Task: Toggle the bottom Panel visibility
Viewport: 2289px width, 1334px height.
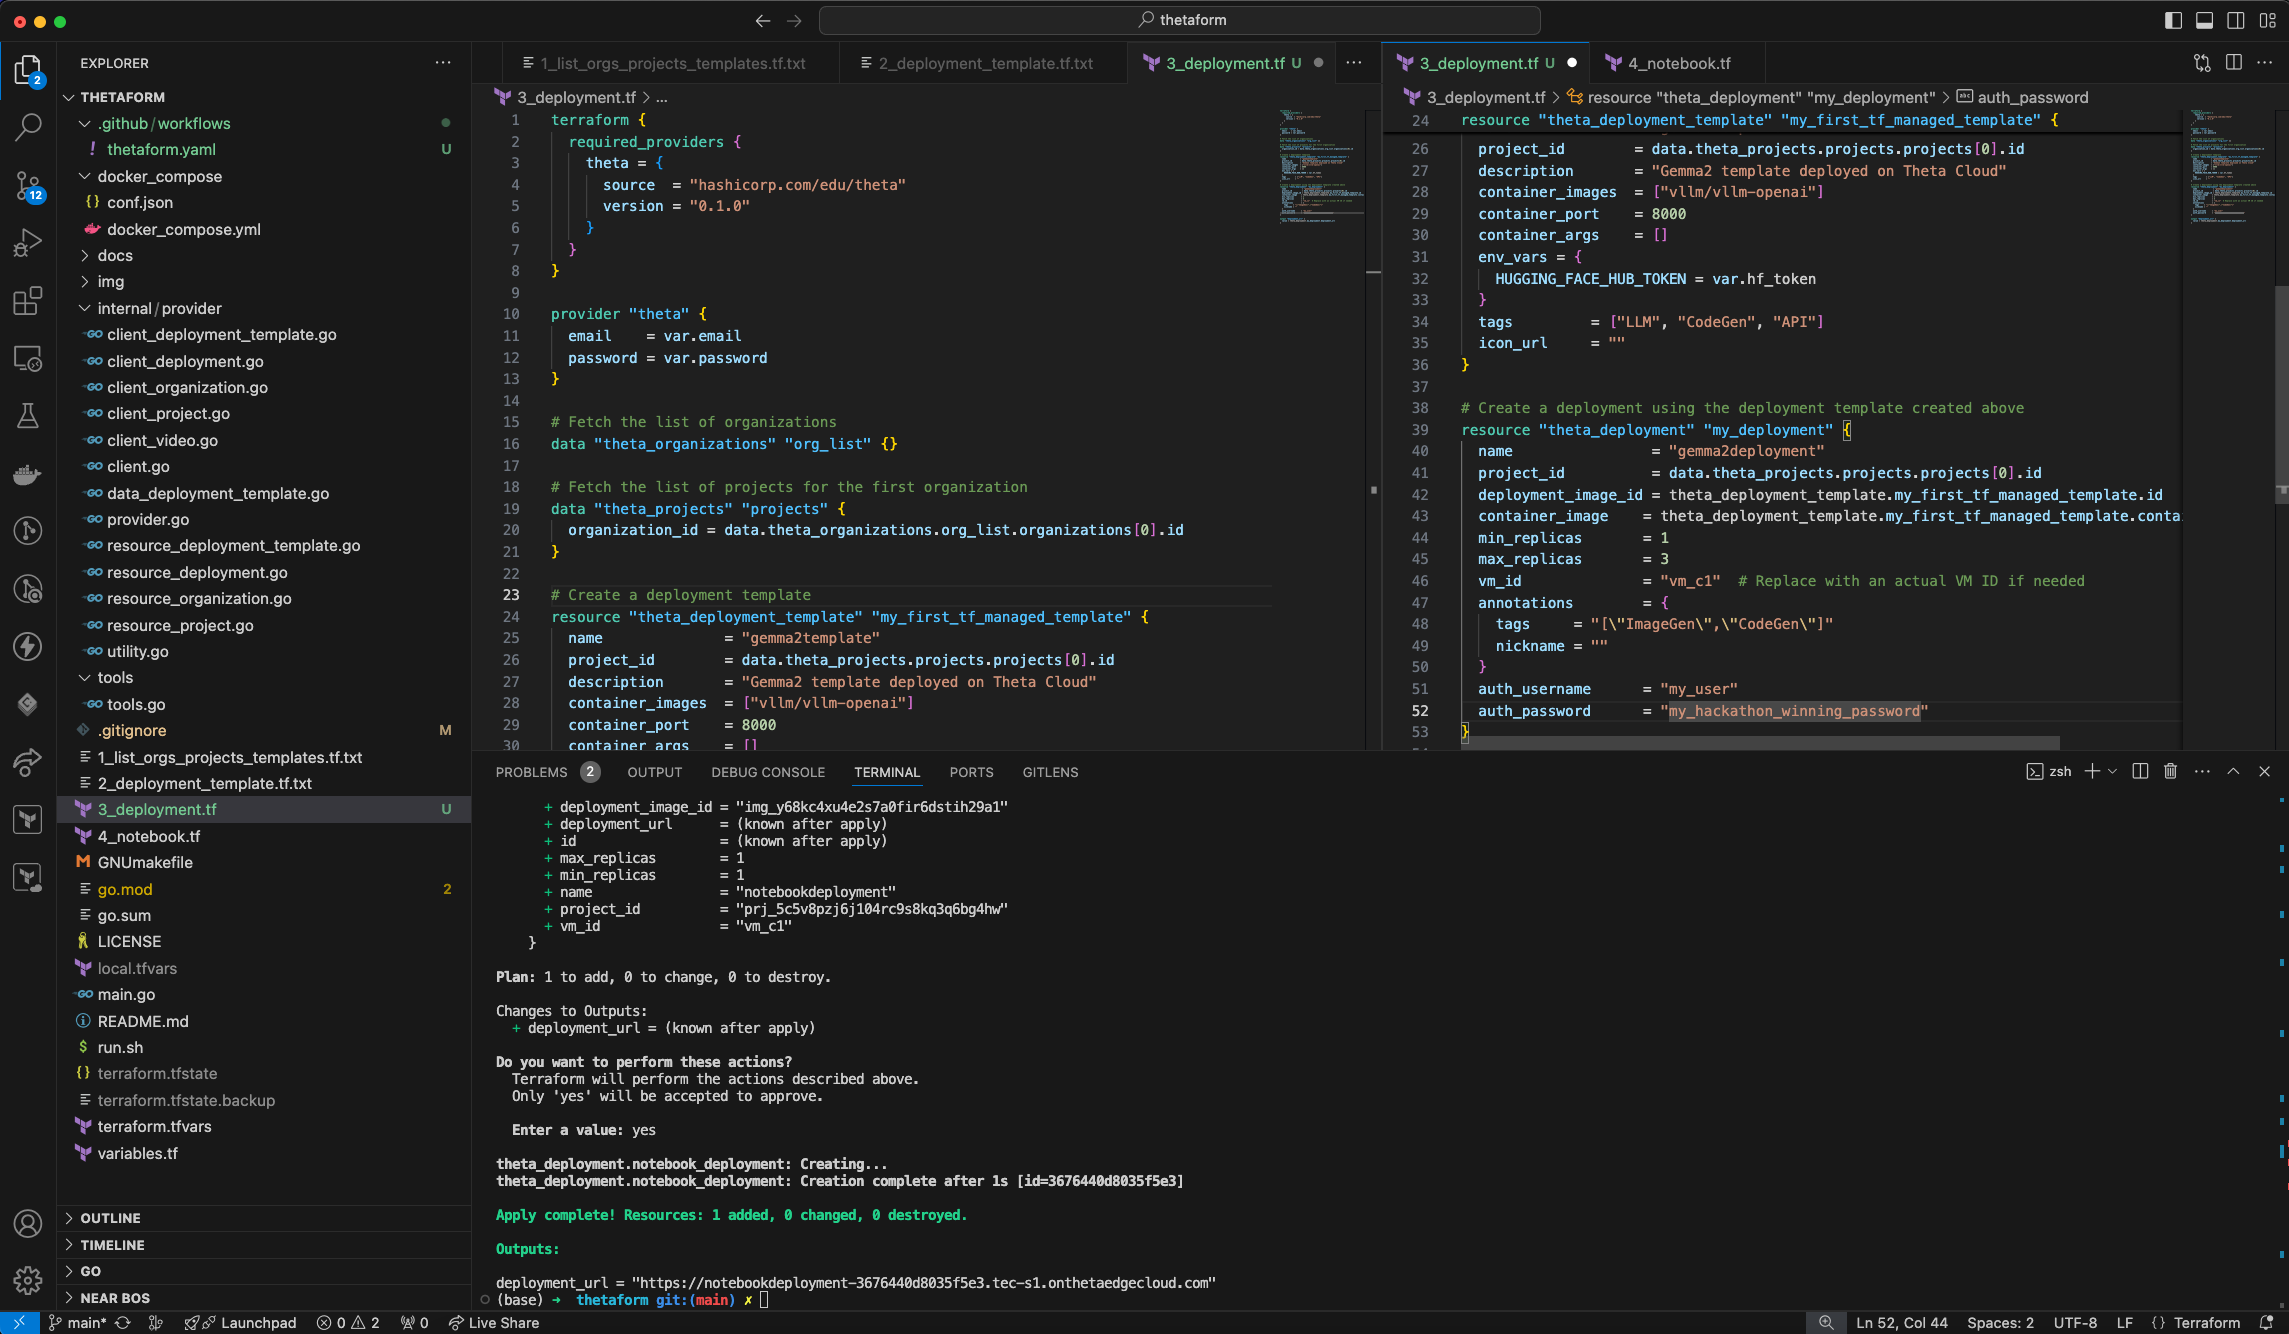Action: coord(2204,20)
